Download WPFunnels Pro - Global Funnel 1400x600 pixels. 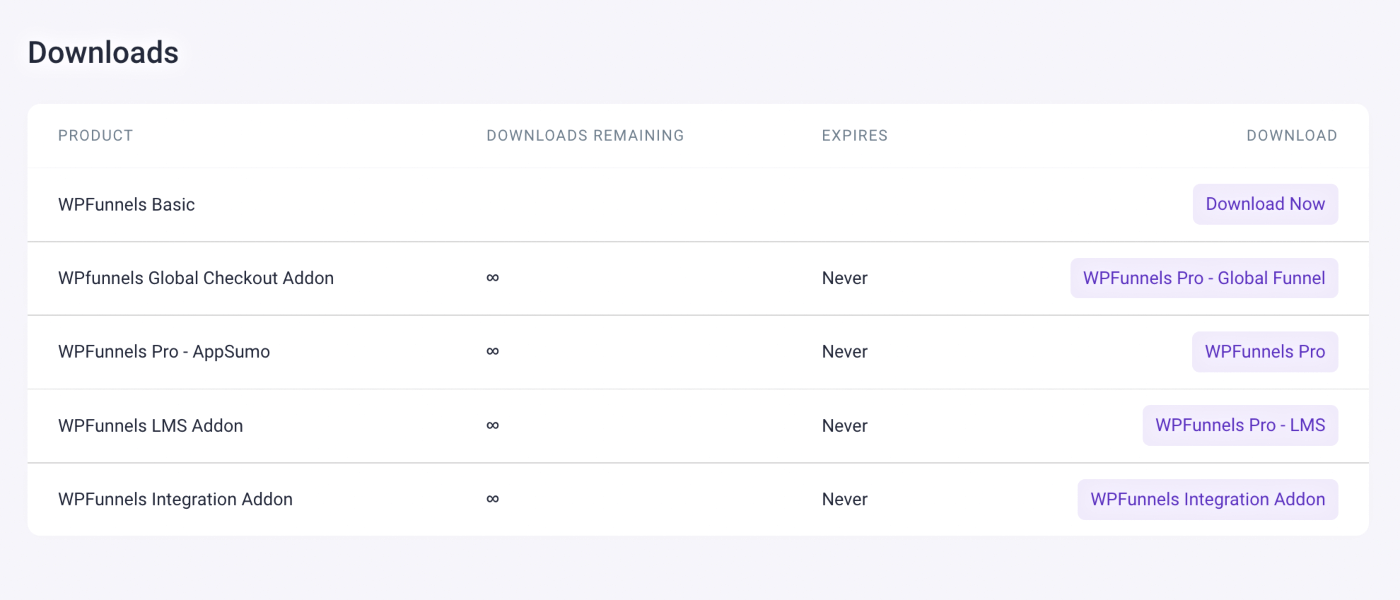1204,278
